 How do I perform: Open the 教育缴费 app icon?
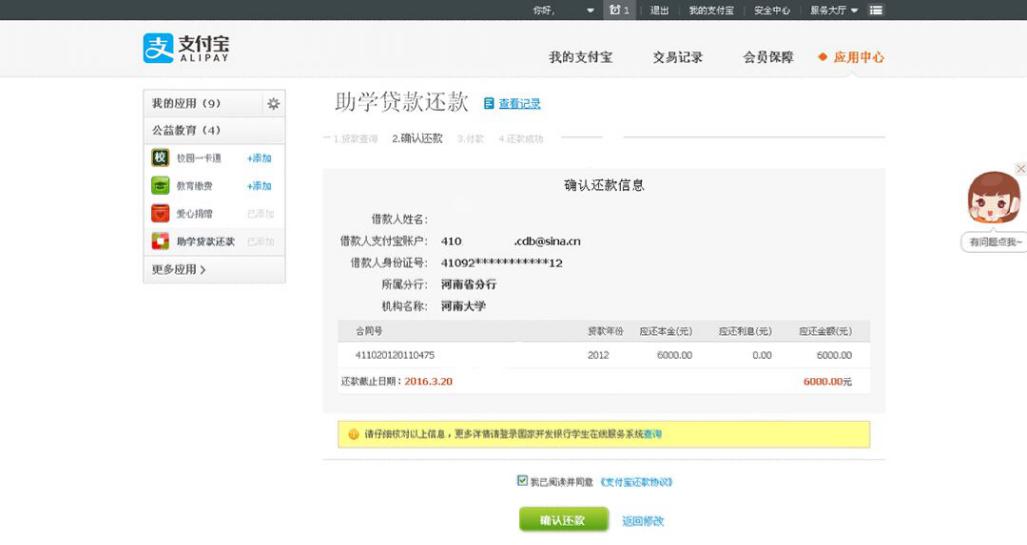(160, 186)
